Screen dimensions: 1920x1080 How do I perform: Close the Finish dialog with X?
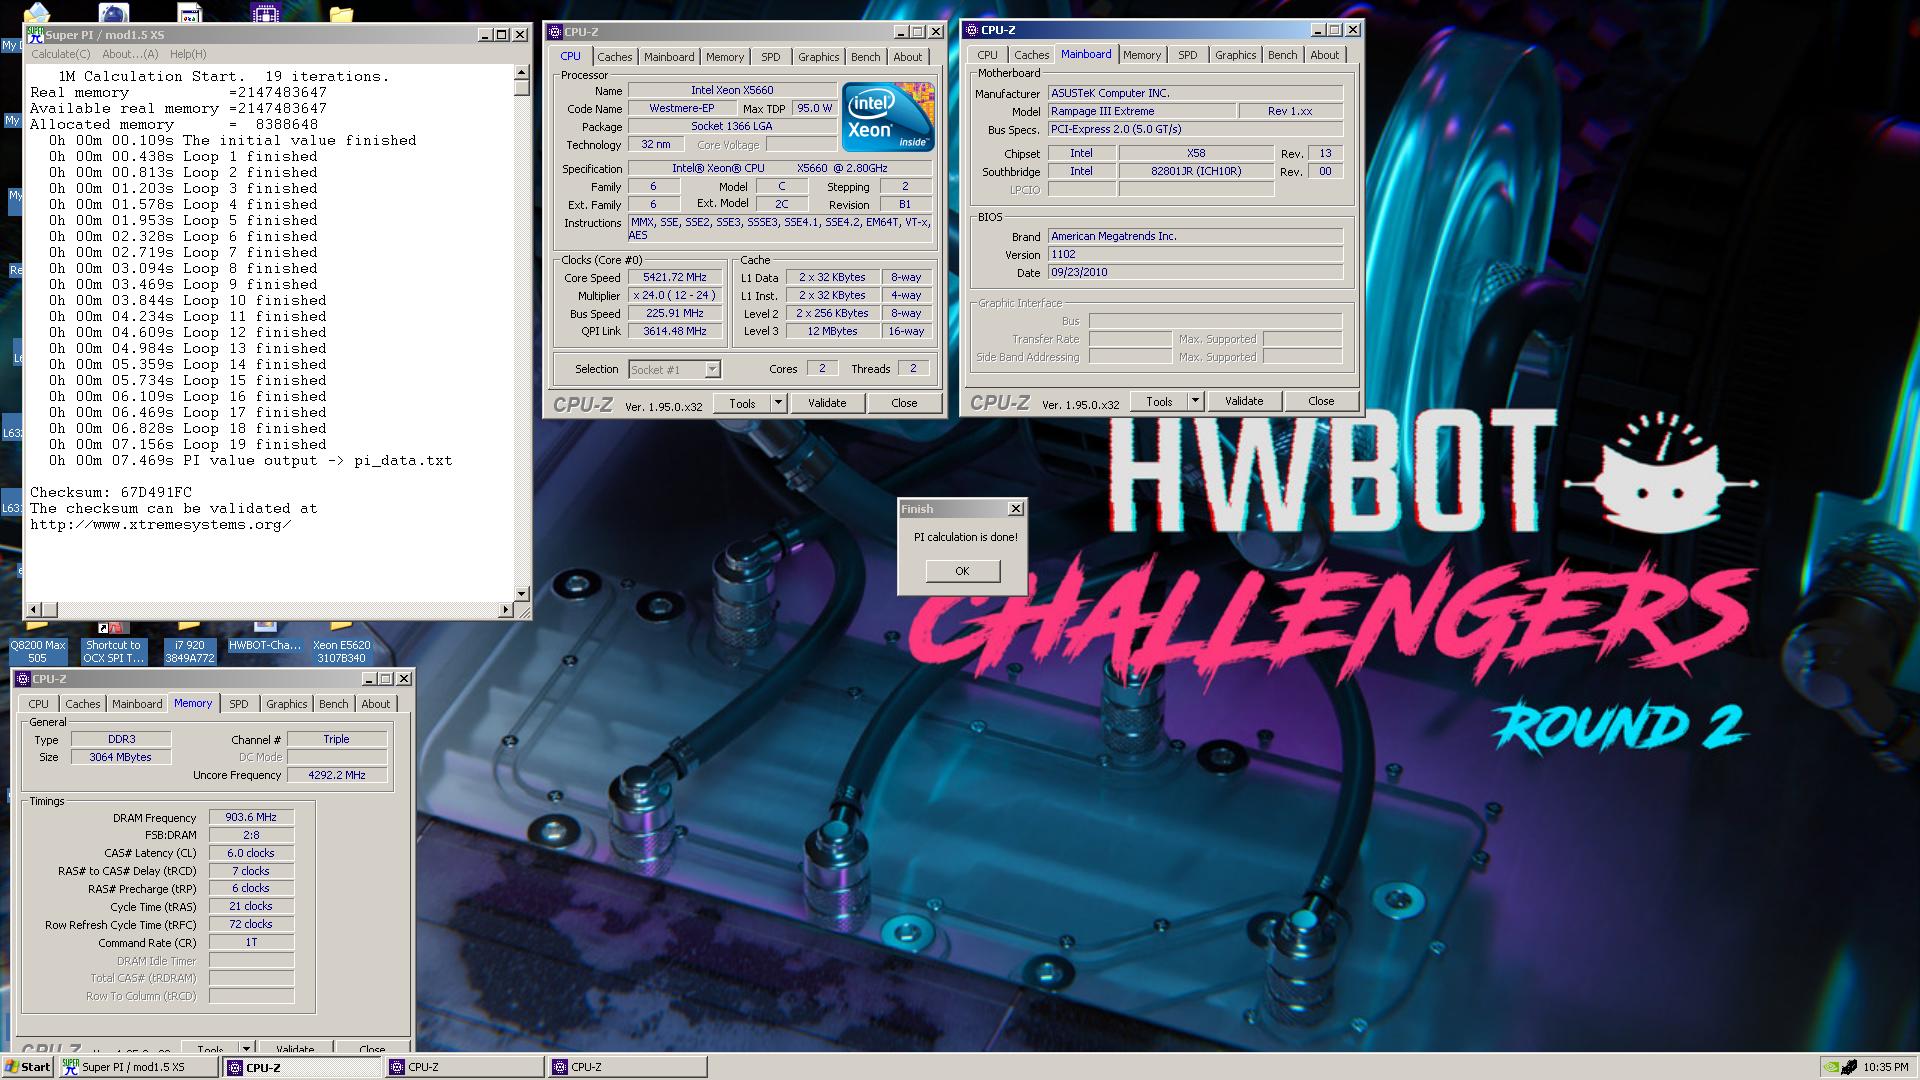1015,509
